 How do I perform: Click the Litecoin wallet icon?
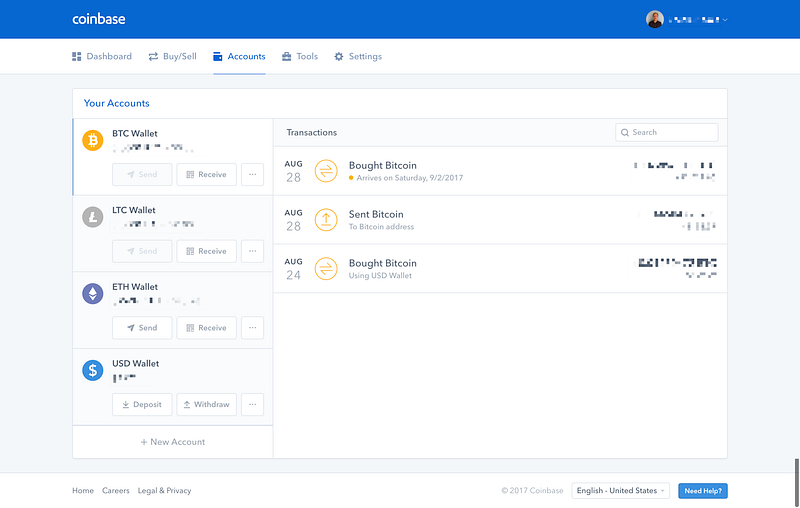92,217
